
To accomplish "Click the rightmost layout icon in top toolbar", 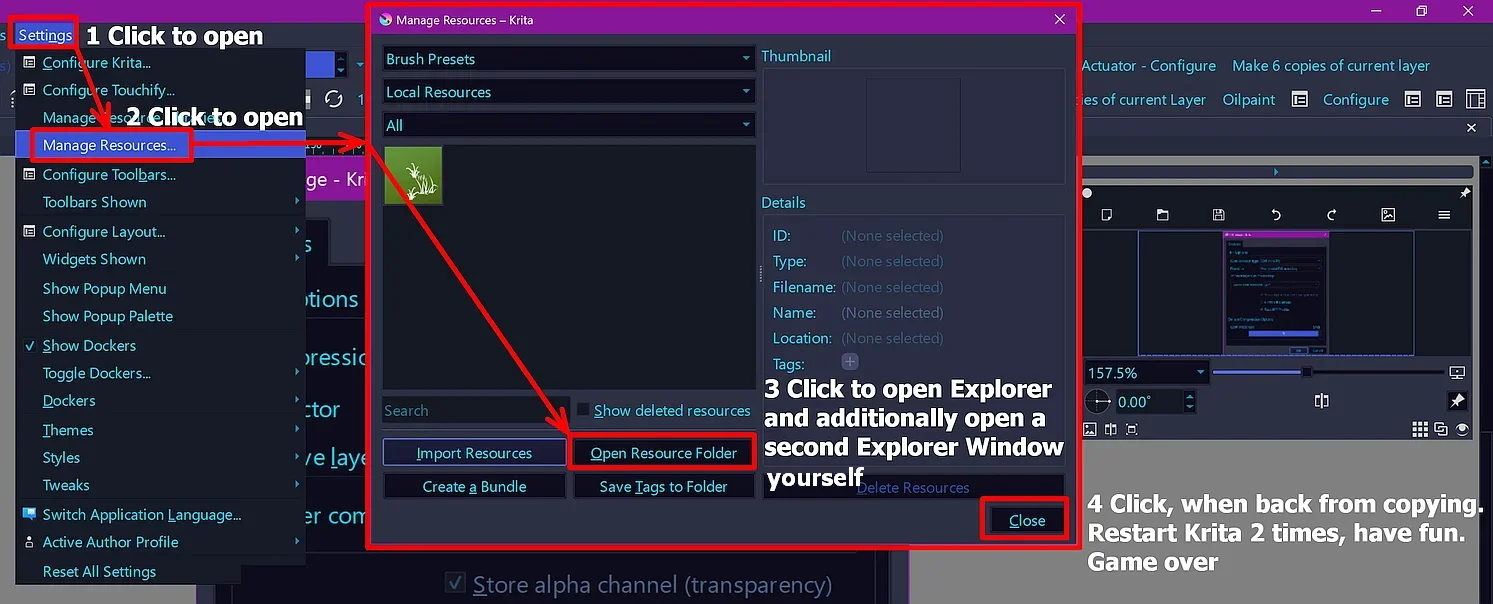I will (1475, 100).
